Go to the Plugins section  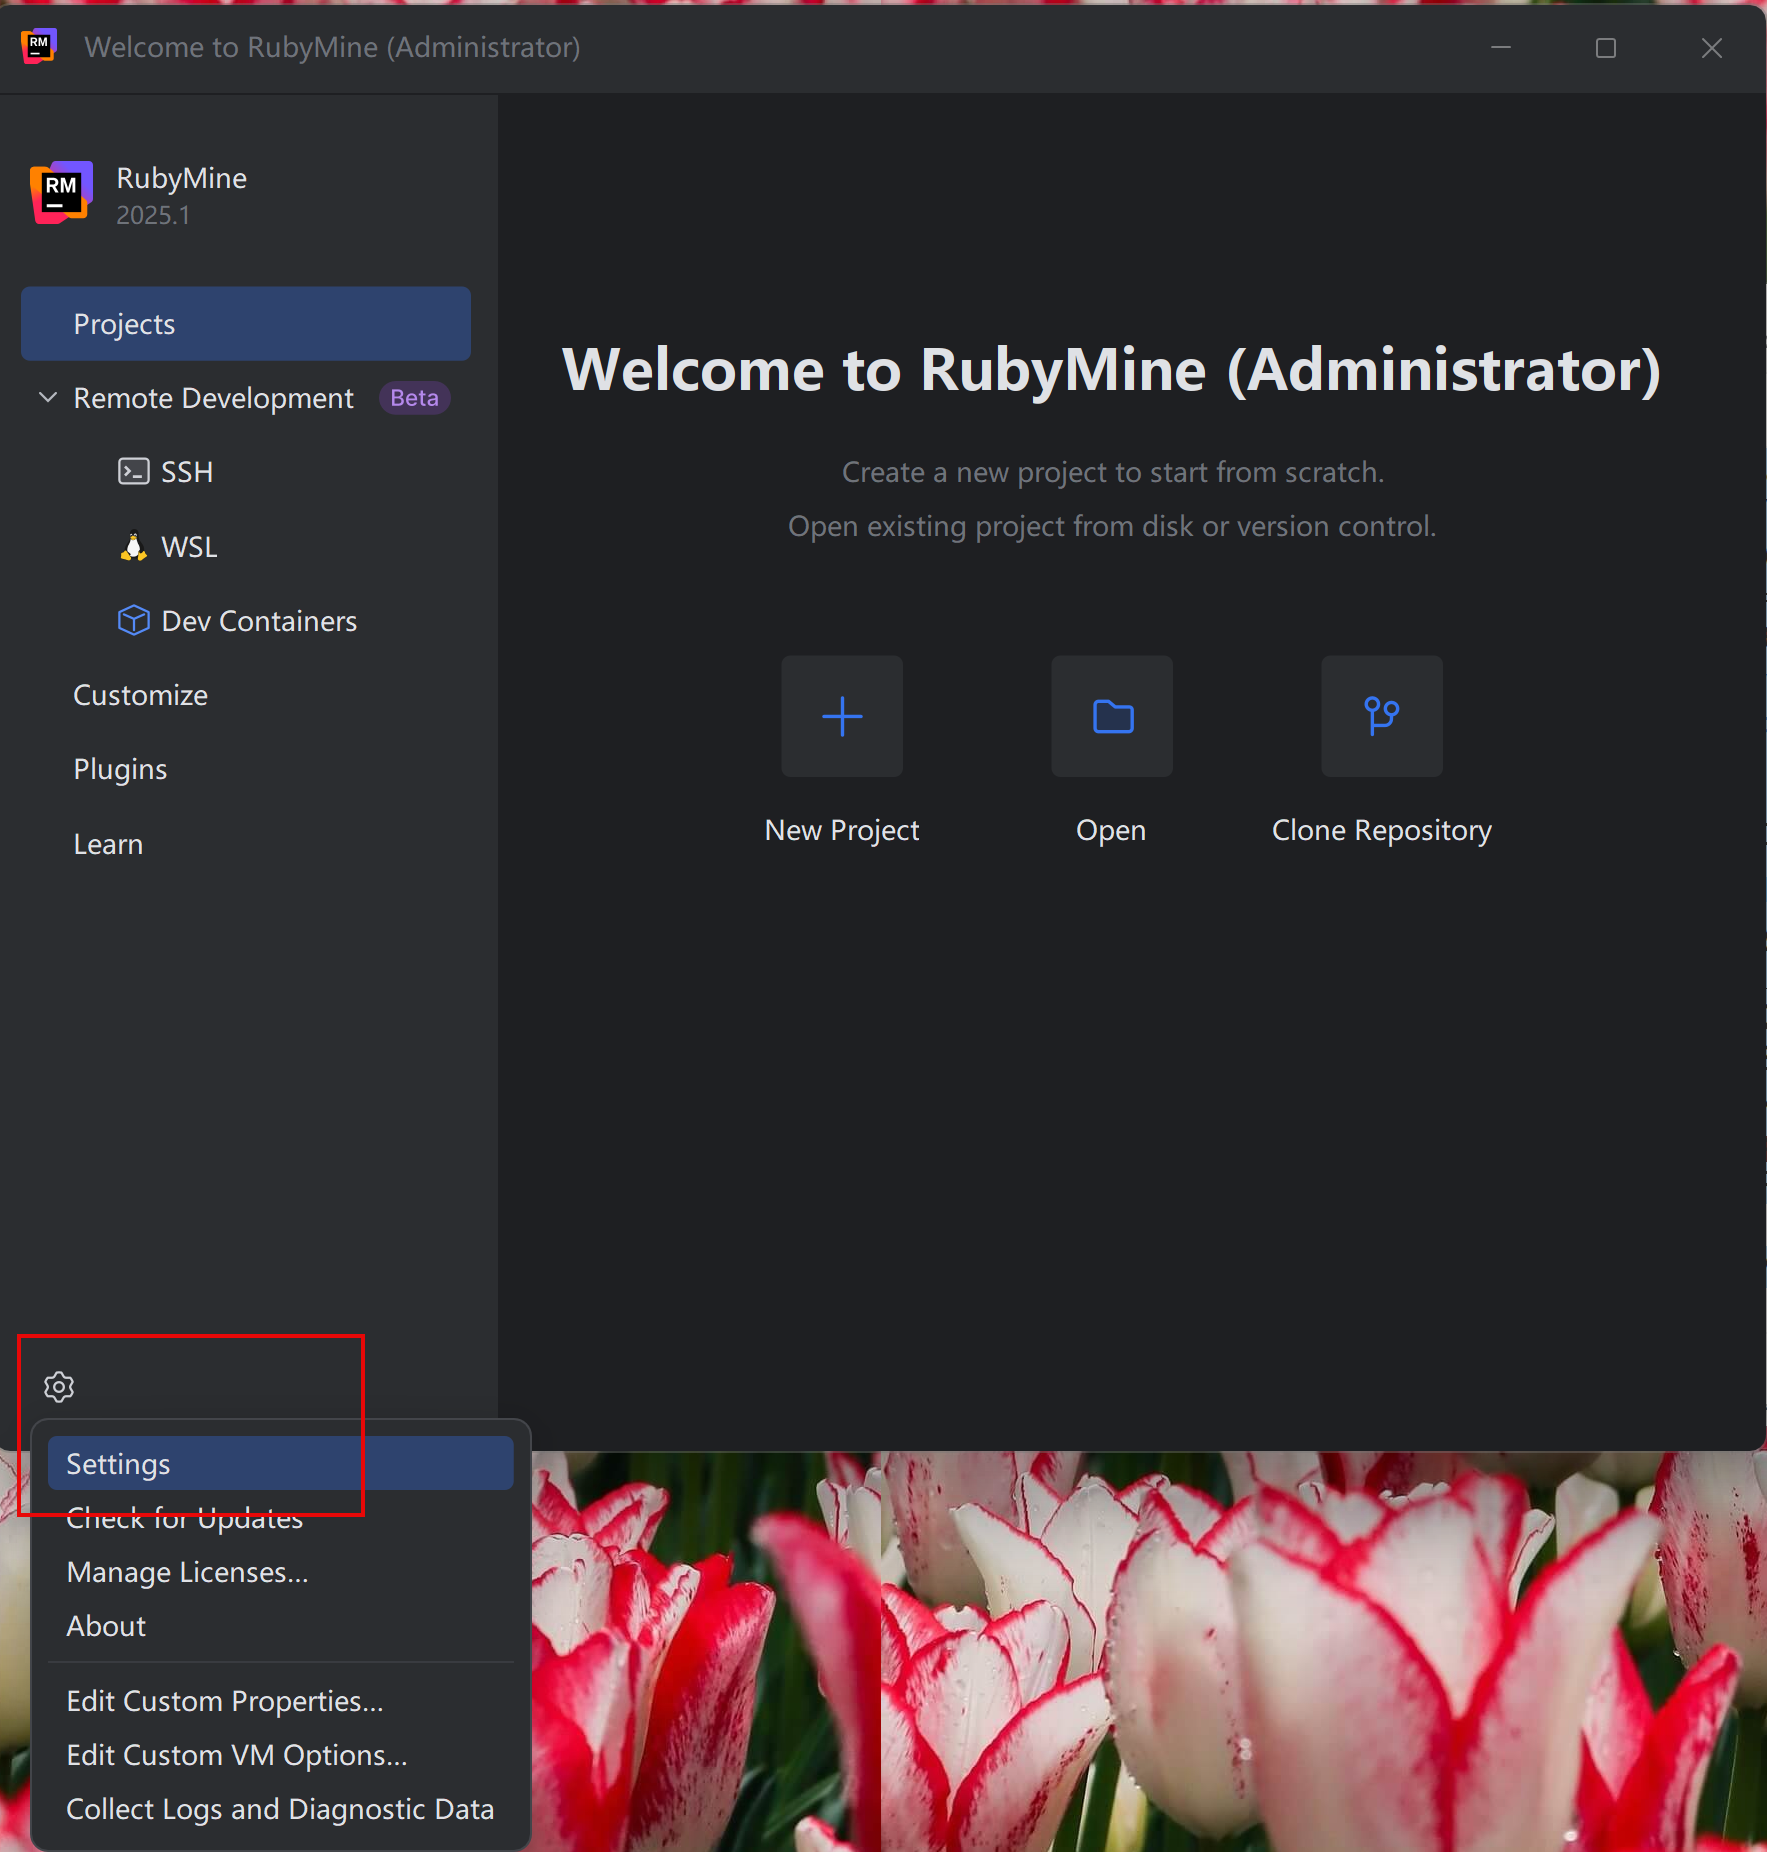pos(120,769)
